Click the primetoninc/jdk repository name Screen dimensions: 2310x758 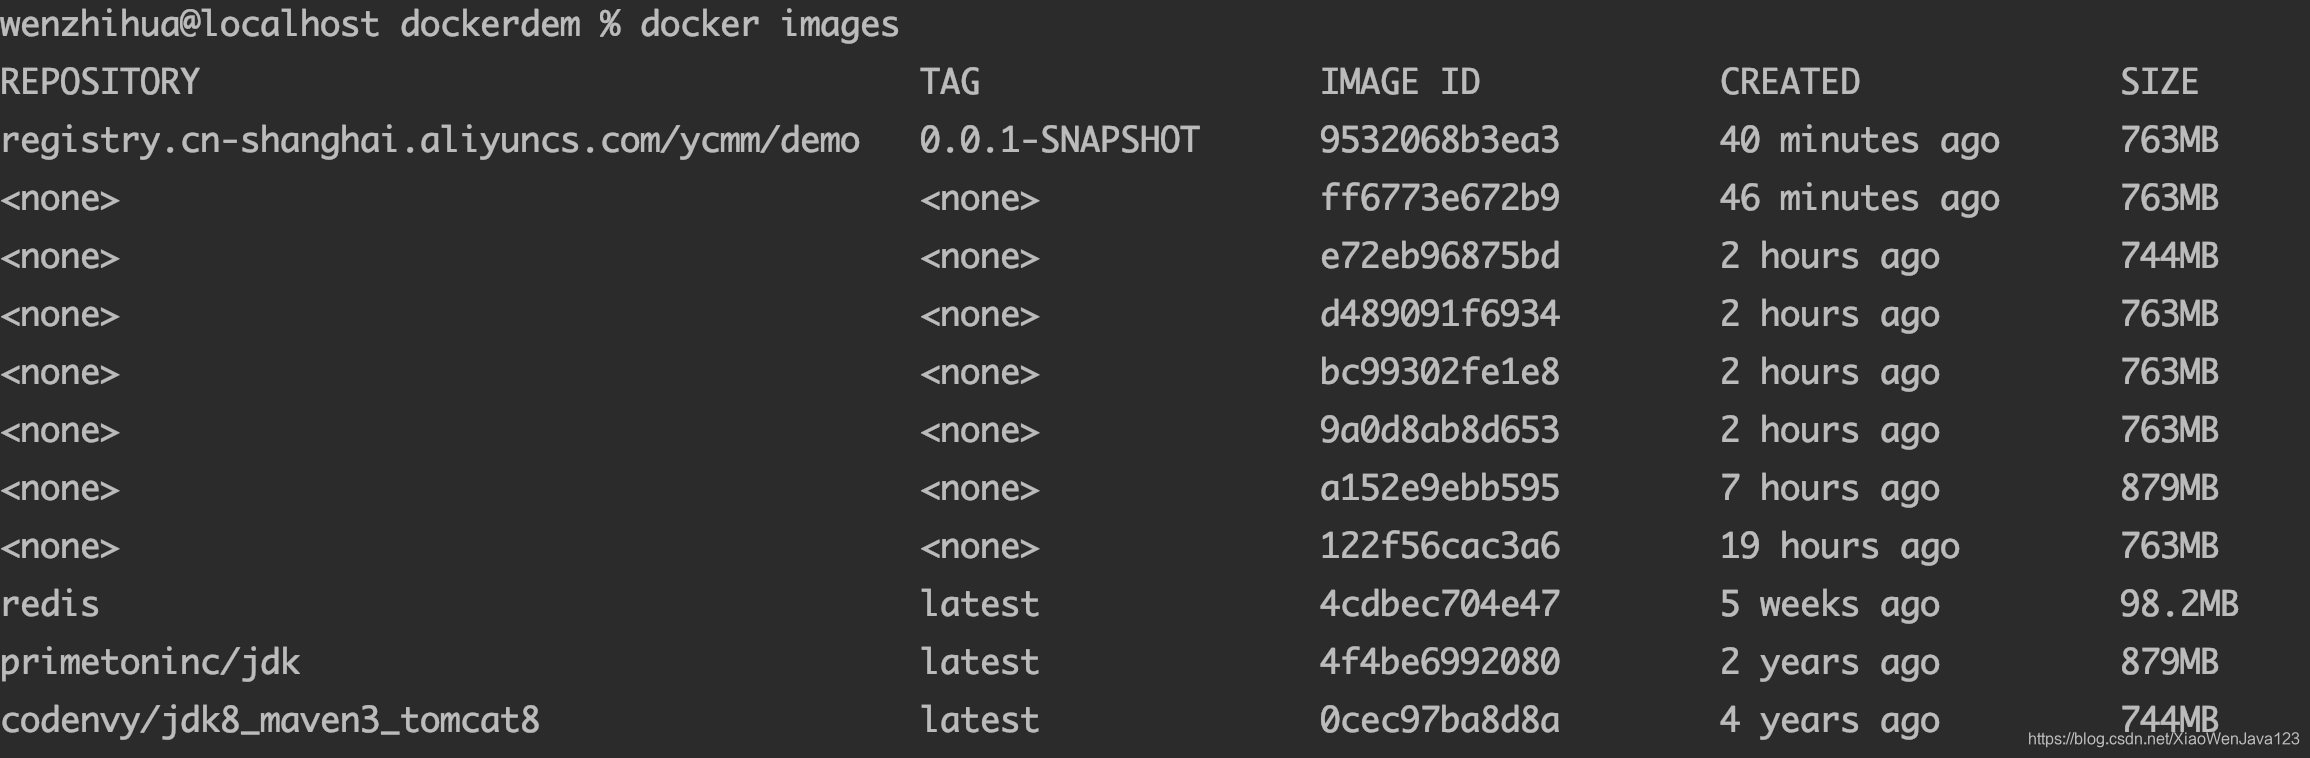[x=150, y=663]
